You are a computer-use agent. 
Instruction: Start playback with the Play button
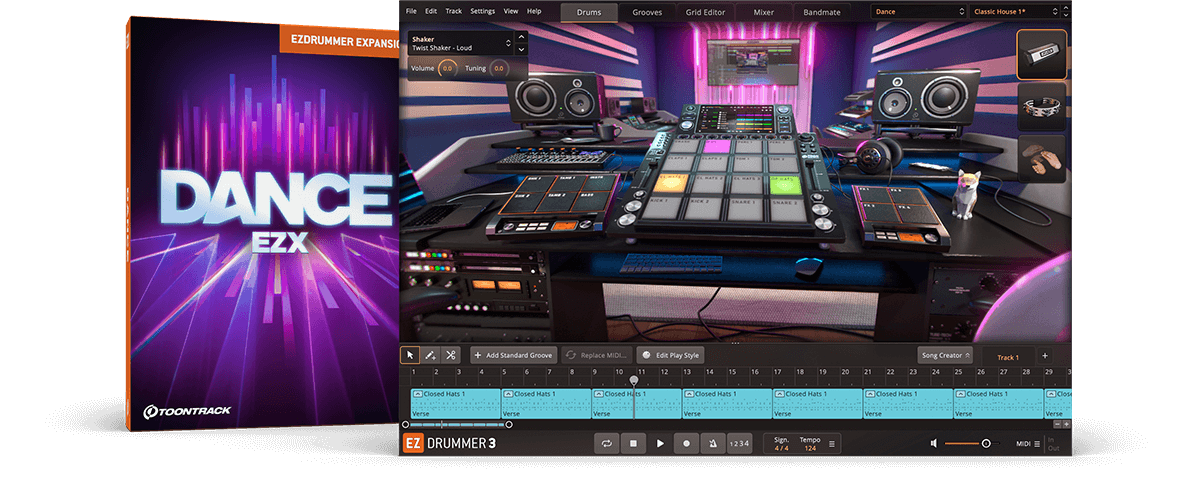660,443
